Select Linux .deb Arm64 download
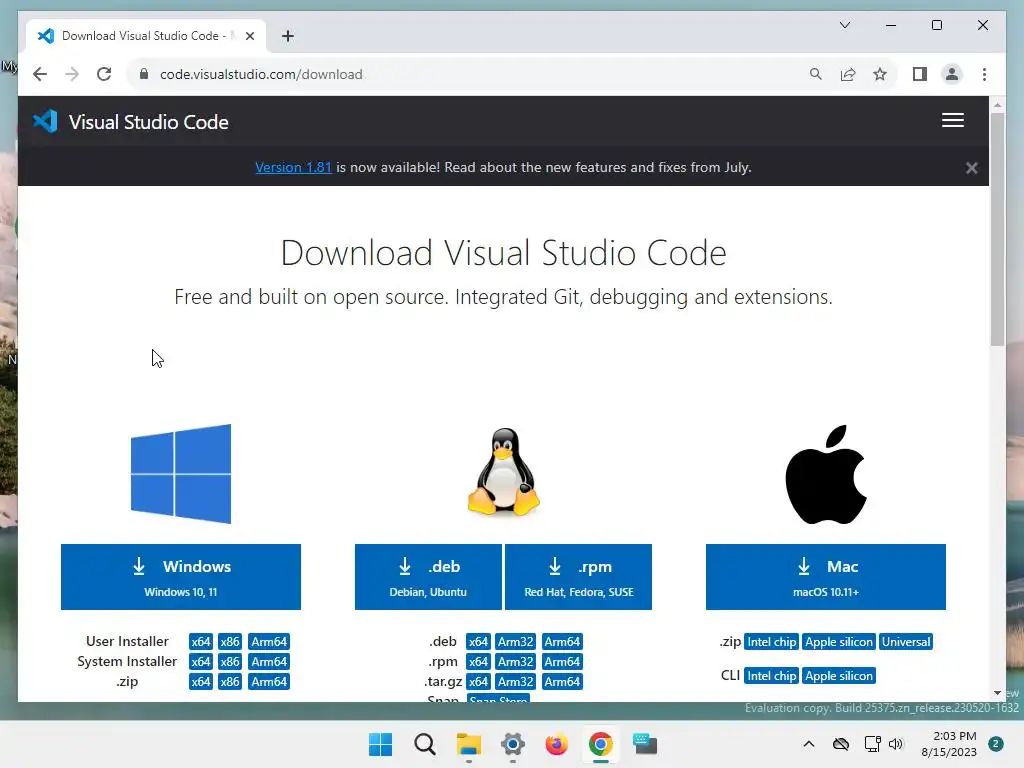Image resolution: width=1024 pixels, height=768 pixels. (x=562, y=641)
